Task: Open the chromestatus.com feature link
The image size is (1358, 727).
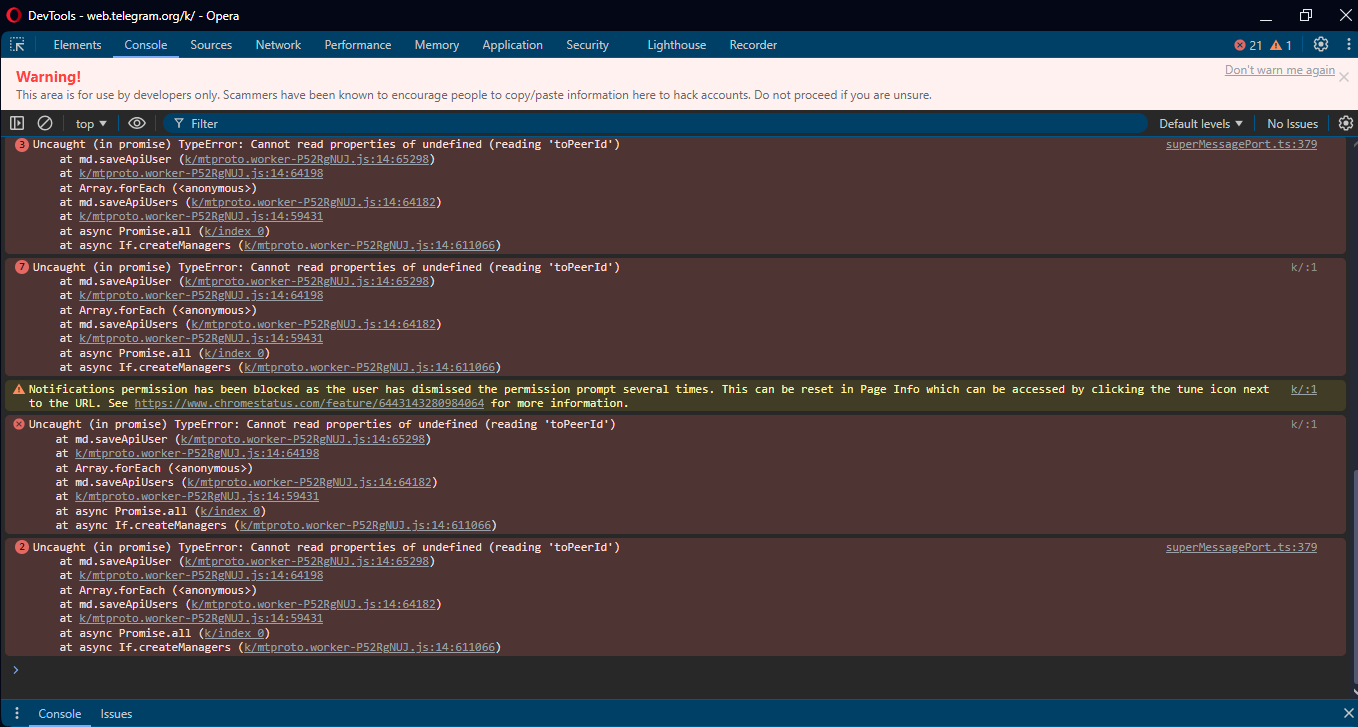Action: pos(309,404)
